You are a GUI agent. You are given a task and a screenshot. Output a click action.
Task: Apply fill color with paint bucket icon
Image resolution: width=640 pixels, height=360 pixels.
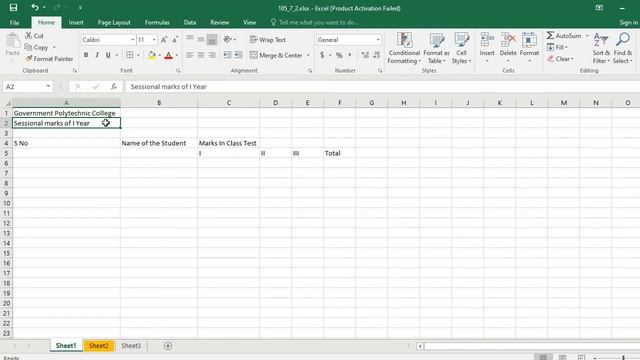pos(151,55)
